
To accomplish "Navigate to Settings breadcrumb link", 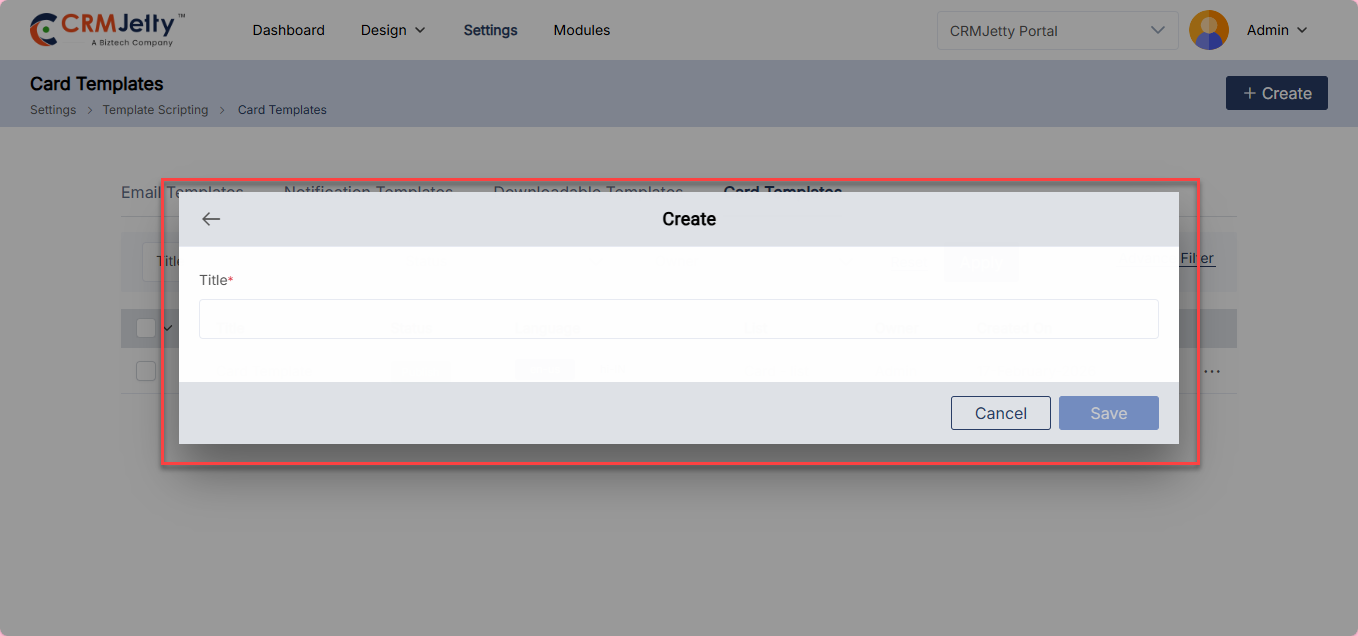I will [53, 110].
